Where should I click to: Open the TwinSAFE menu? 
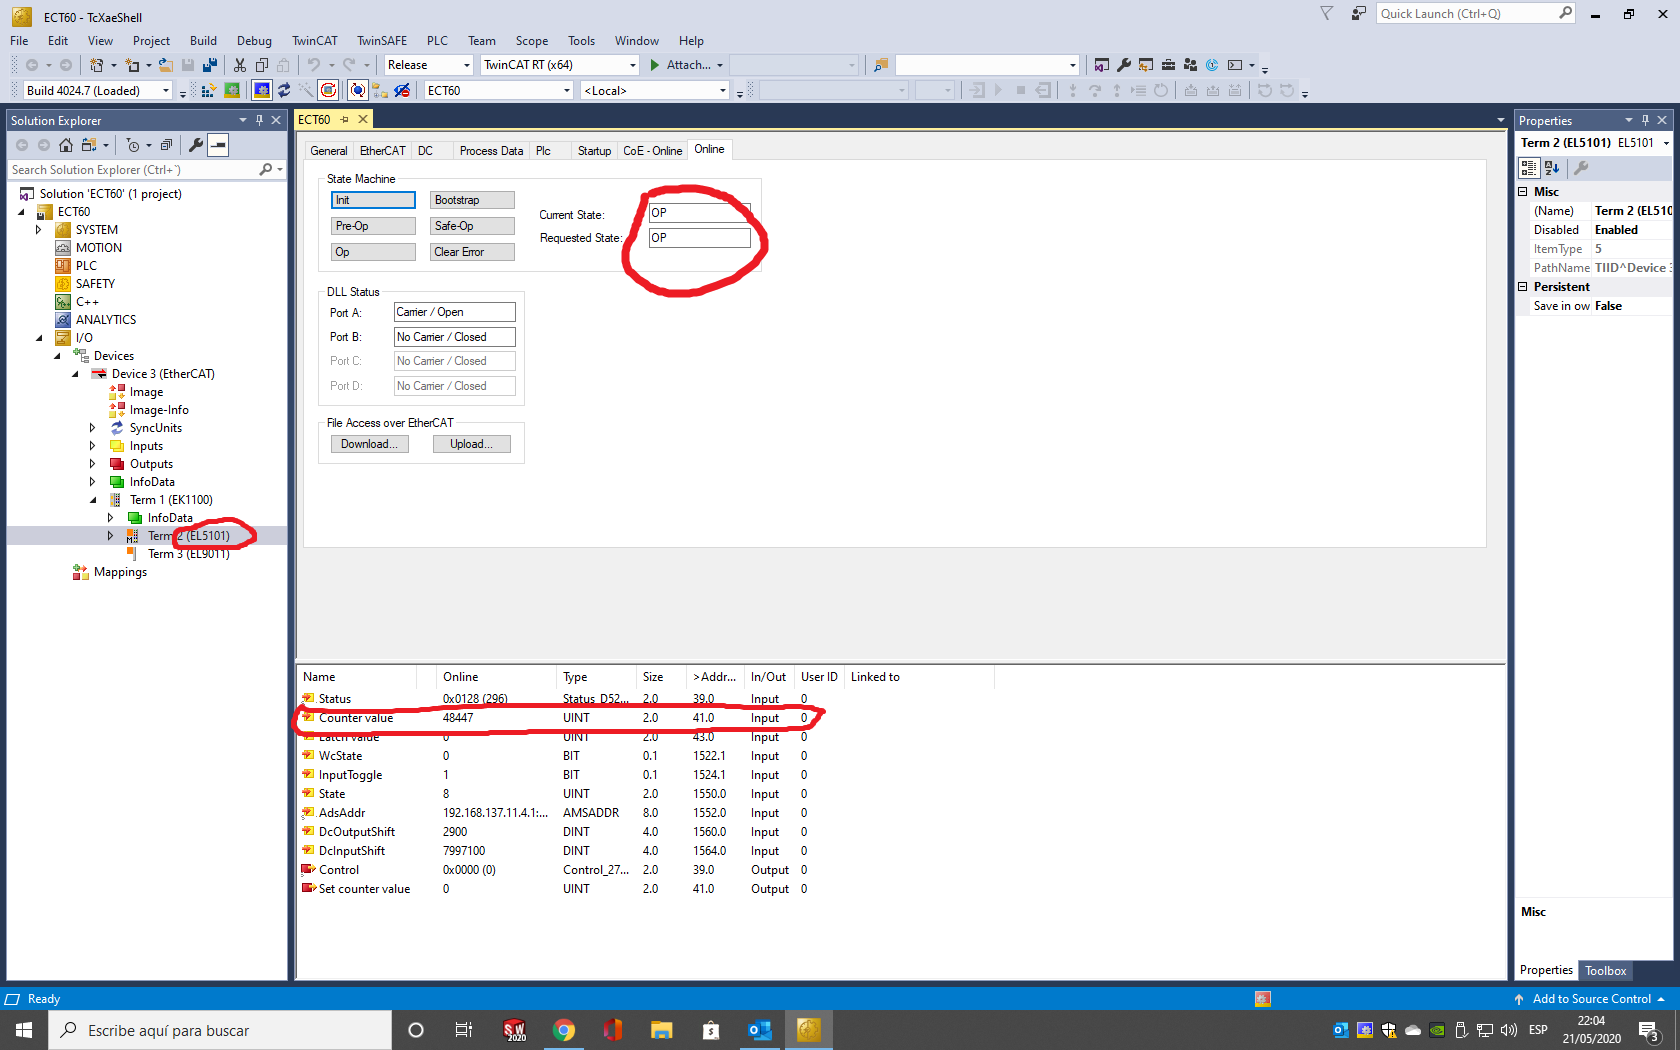coord(382,41)
